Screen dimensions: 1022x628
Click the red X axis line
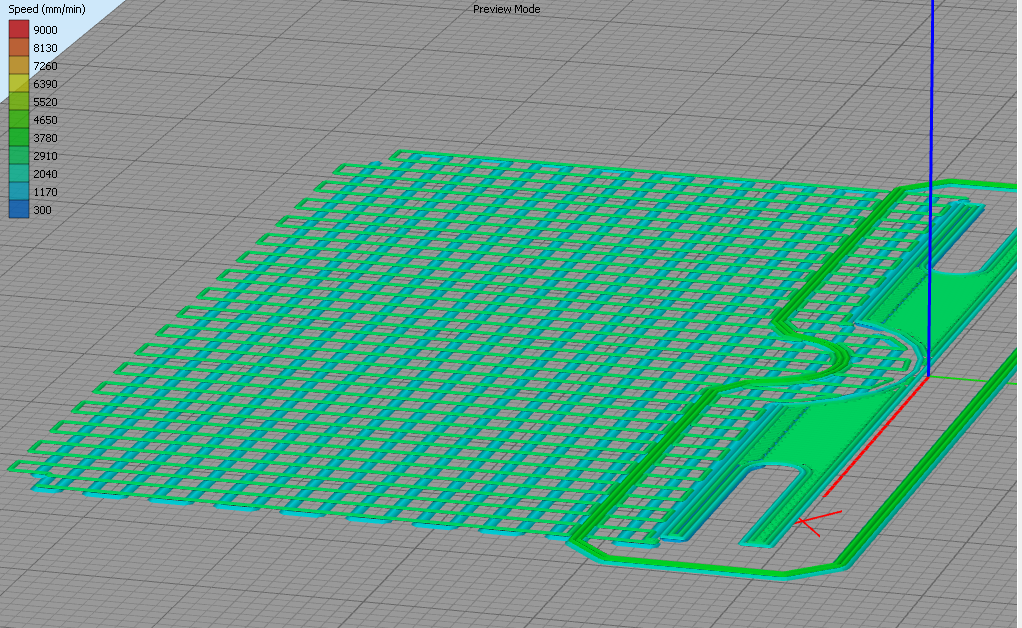tap(875, 436)
